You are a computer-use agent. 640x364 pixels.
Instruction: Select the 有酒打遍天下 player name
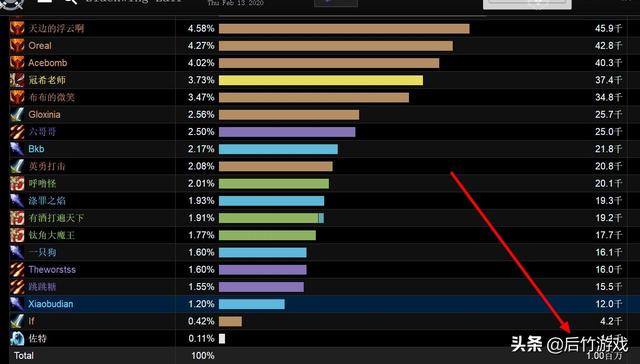[x=56, y=218]
